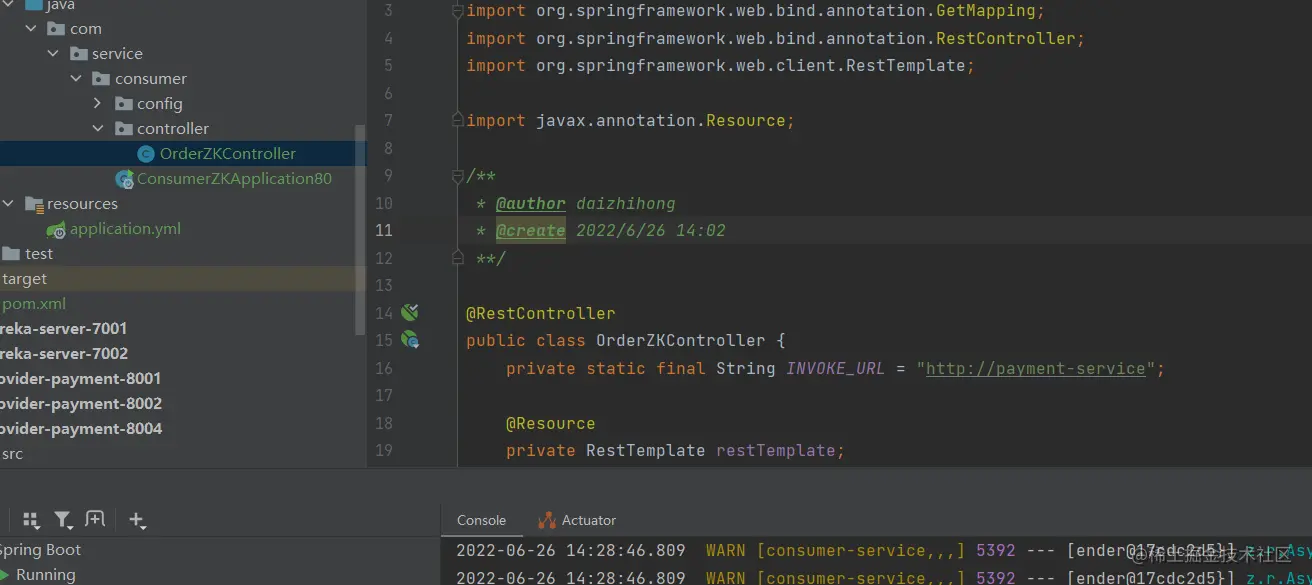Click the test folder icon
This screenshot has width=1312, height=585.
[11, 254]
